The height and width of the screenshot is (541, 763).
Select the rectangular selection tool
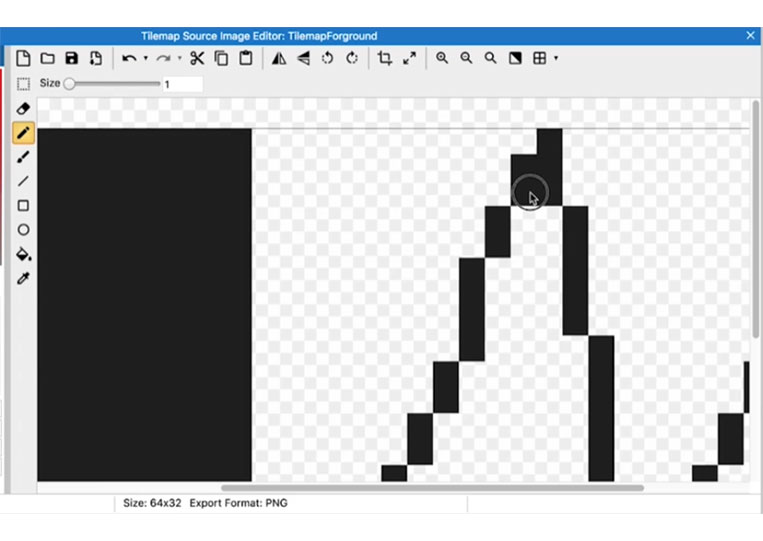click(x=23, y=84)
